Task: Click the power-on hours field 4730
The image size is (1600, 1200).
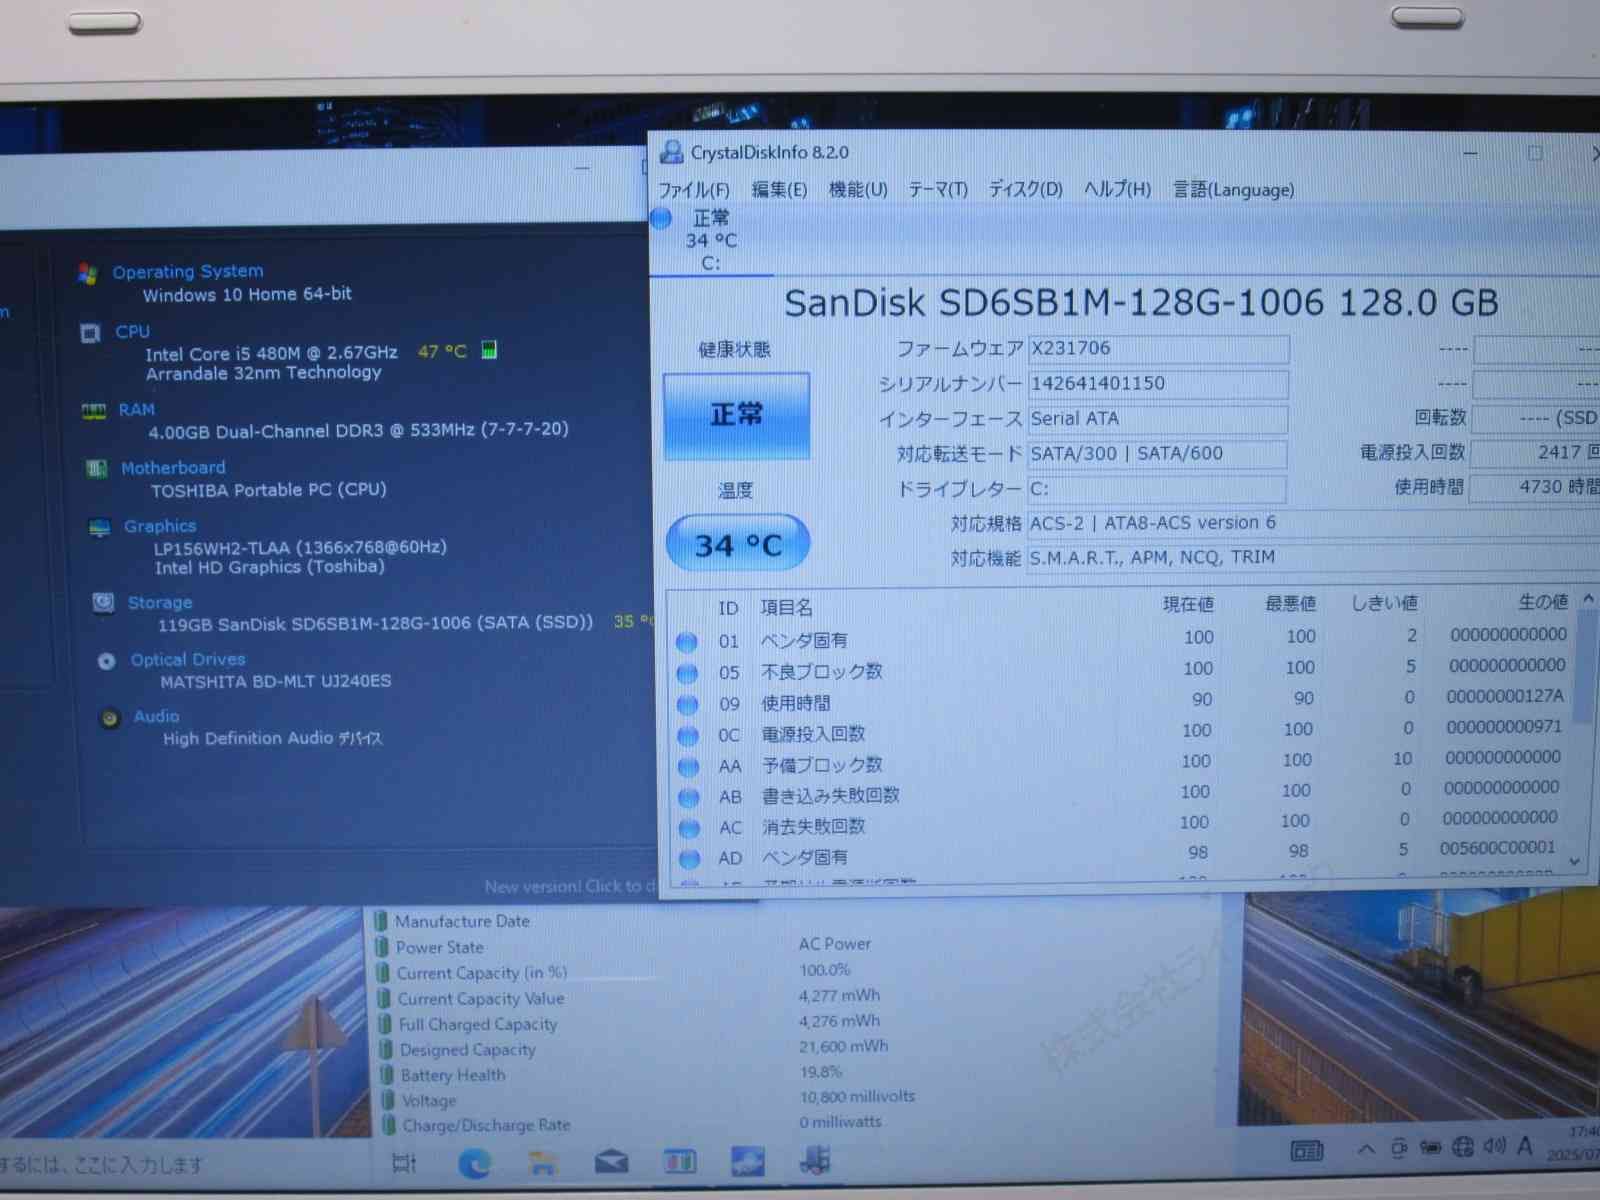Action: tap(1535, 487)
